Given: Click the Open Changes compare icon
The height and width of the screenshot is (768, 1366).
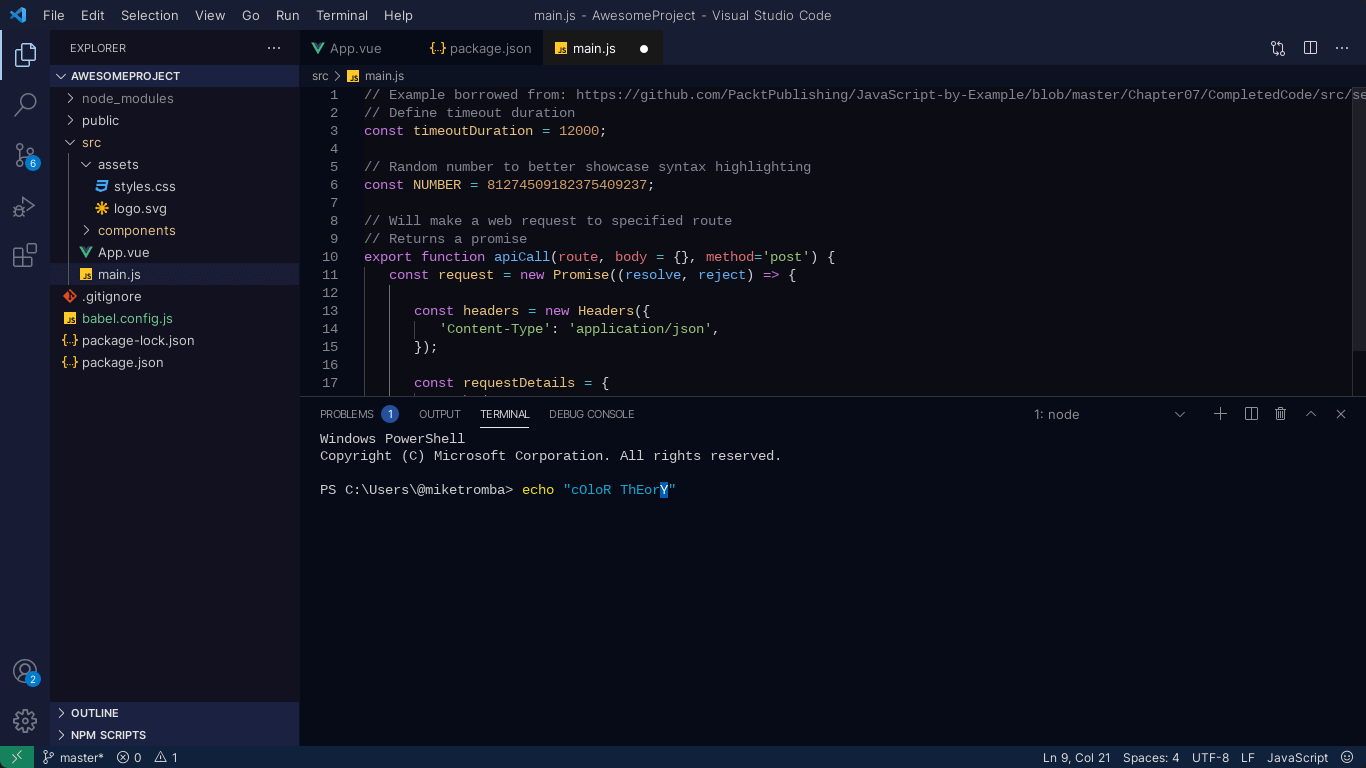Looking at the screenshot, I should coord(1278,48).
